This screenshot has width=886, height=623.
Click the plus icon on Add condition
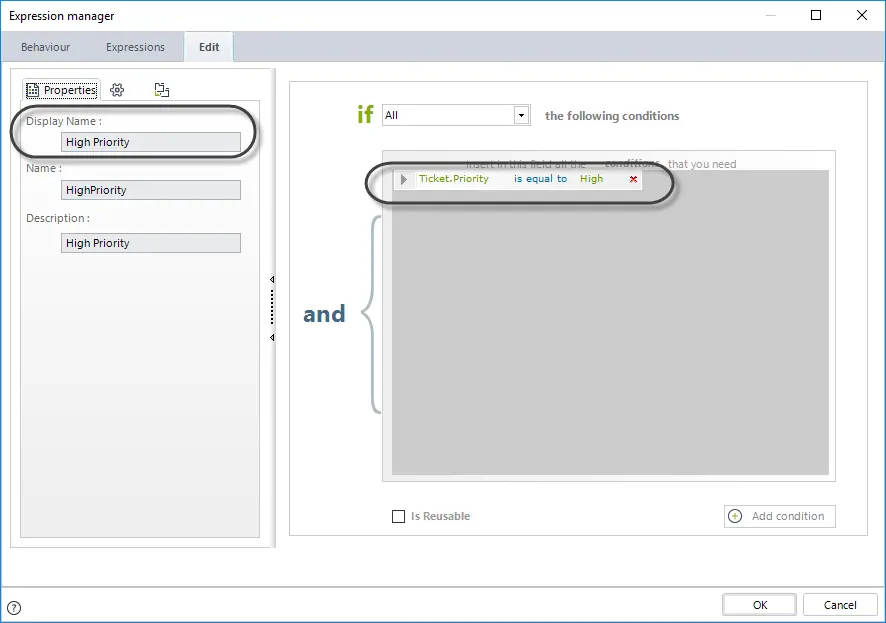click(735, 516)
